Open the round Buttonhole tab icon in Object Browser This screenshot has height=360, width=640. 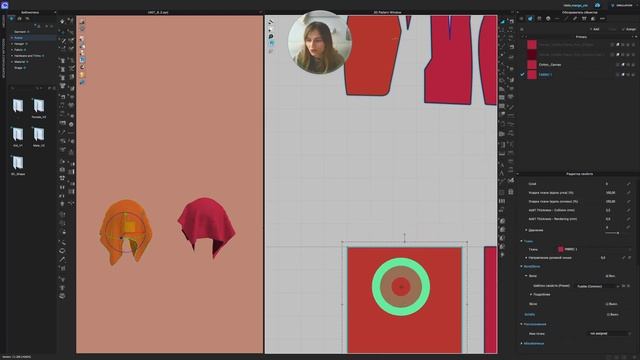[548, 19]
